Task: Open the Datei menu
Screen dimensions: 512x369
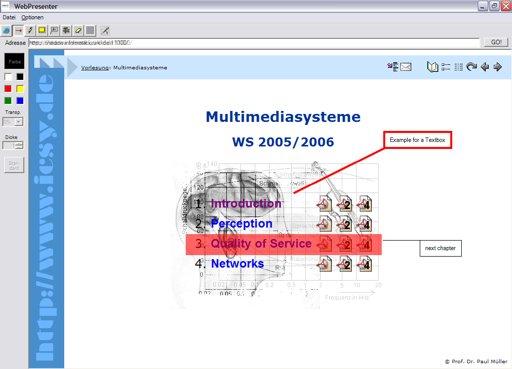Action: (x=9, y=17)
